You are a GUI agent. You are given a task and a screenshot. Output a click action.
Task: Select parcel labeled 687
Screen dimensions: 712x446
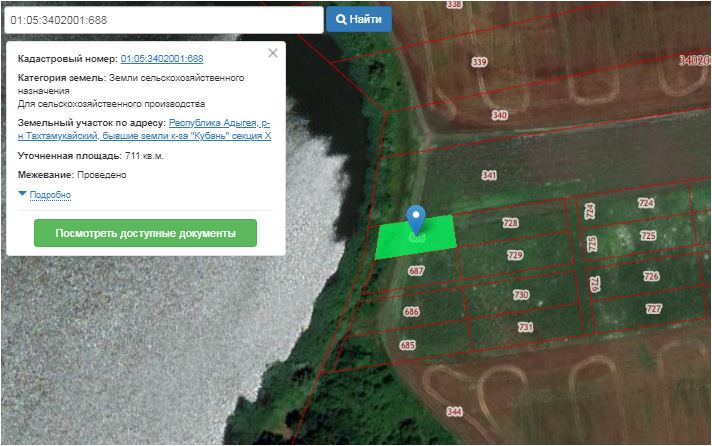tap(417, 271)
